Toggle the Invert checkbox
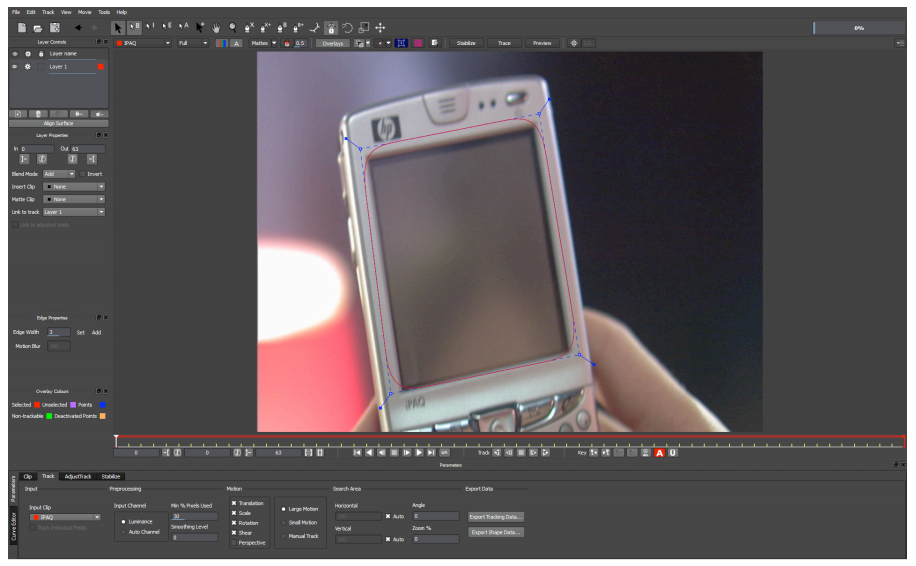 point(82,174)
